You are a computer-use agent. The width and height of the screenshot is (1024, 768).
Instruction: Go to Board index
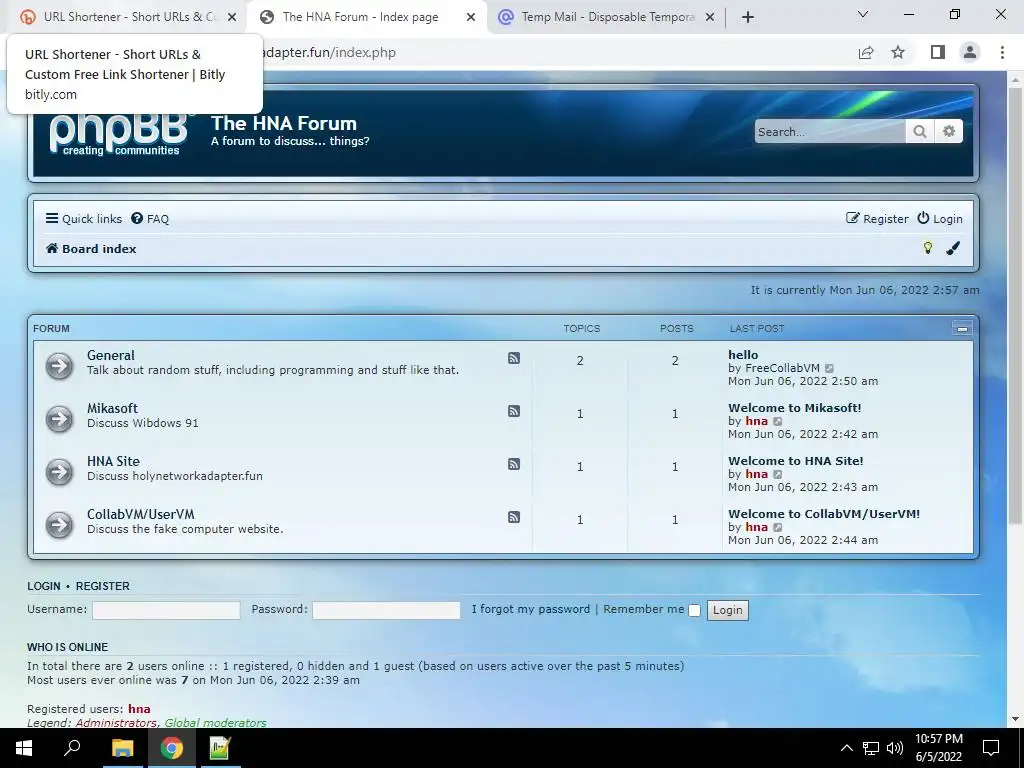(91, 249)
